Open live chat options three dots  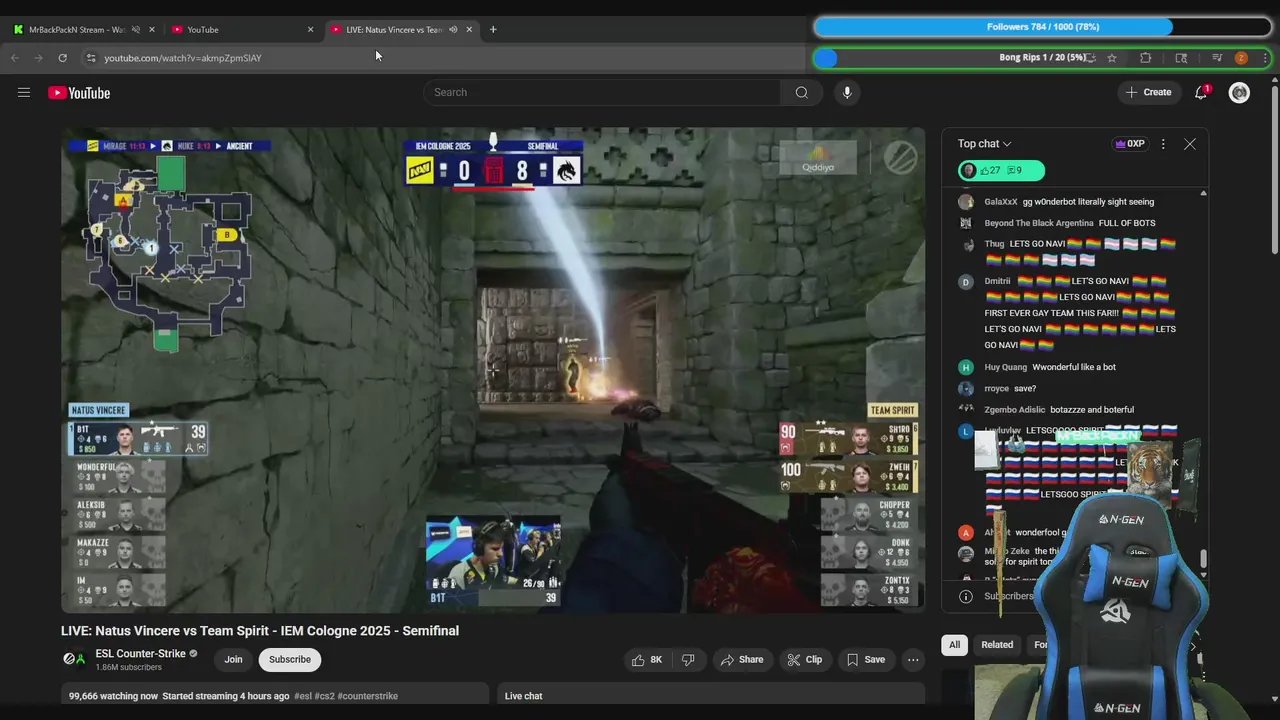1163,144
